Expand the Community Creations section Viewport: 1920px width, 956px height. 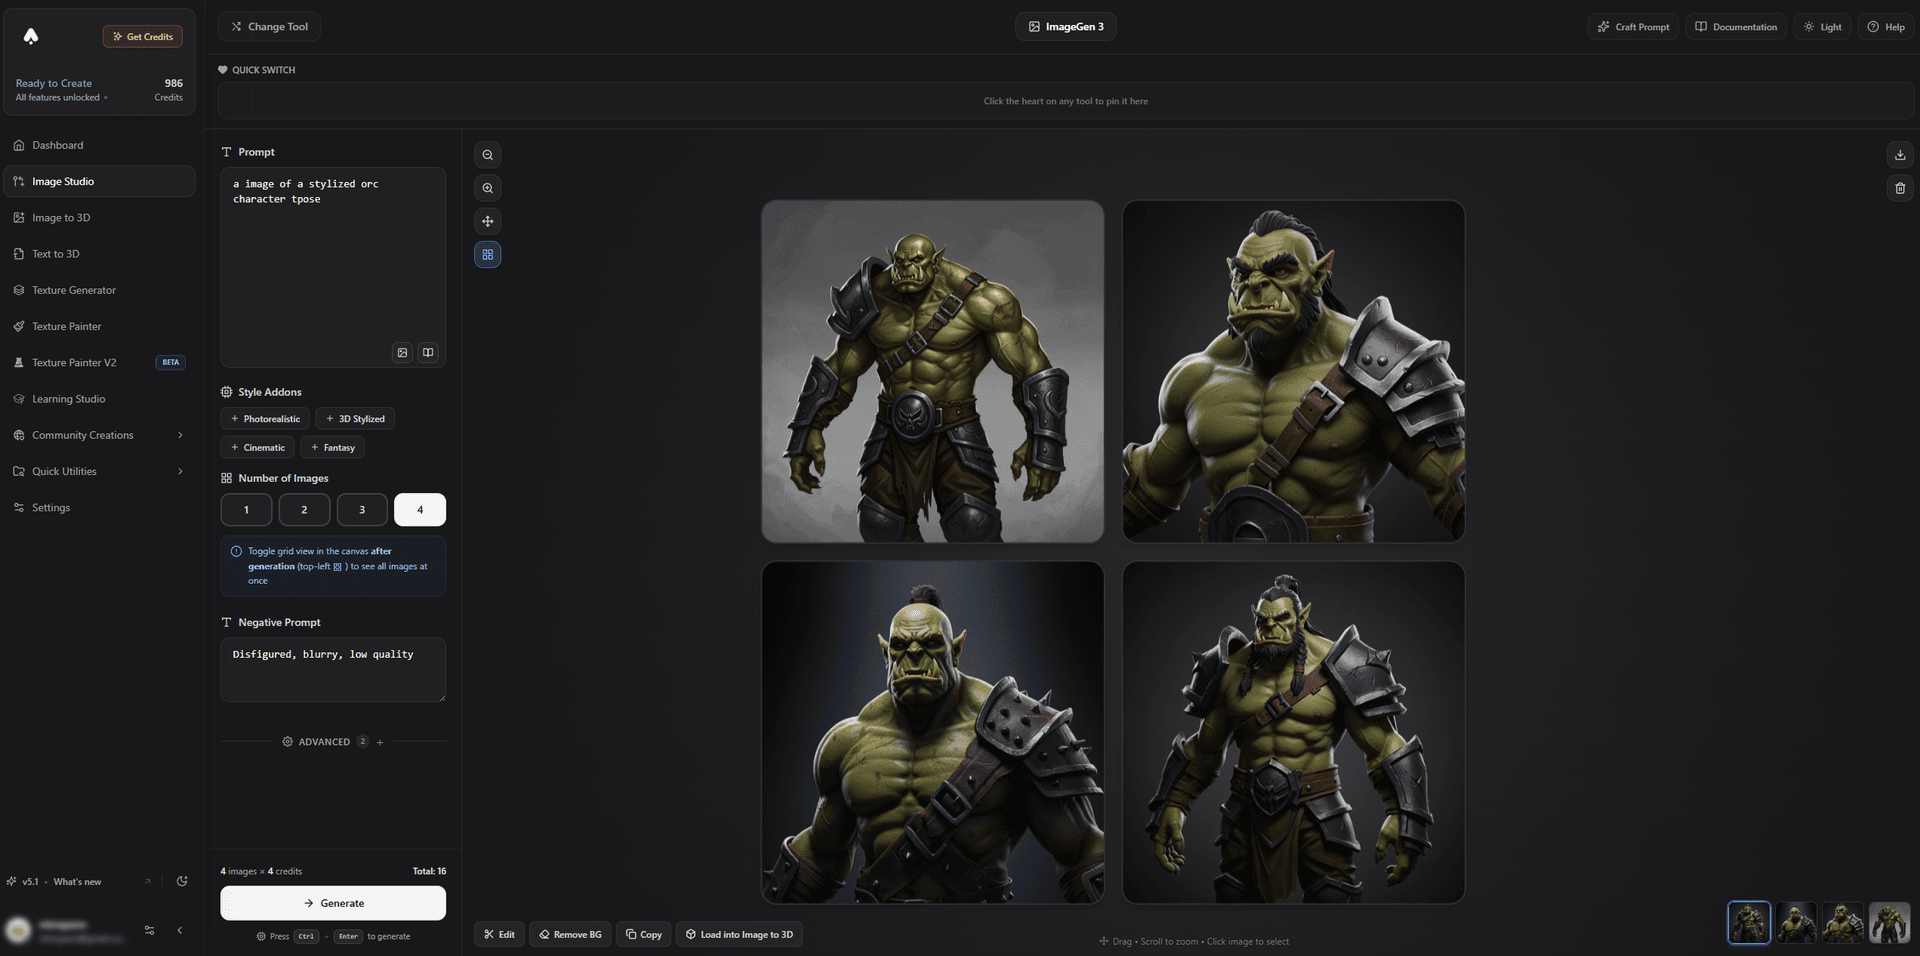99,435
